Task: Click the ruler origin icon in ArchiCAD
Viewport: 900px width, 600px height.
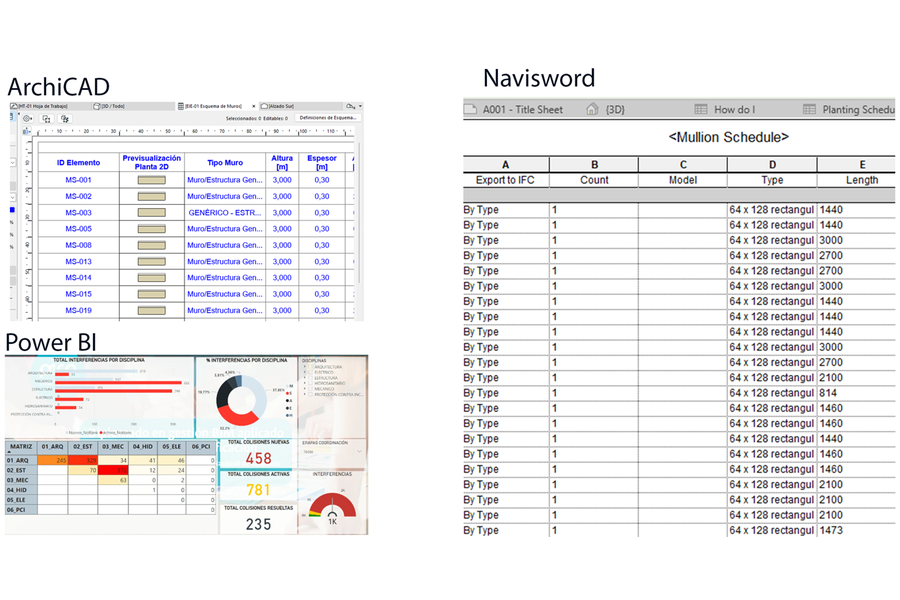Action: (x=26, y=131)
